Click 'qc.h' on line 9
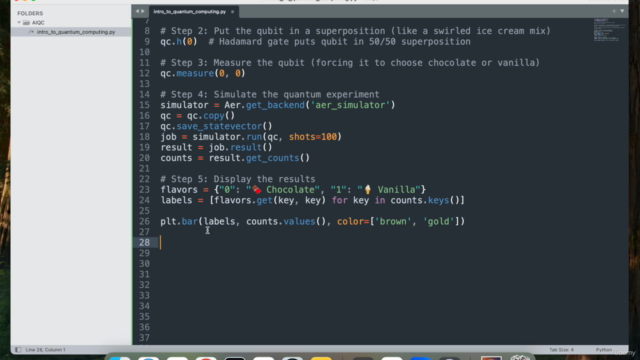640x360 pixels. (171, 42)
